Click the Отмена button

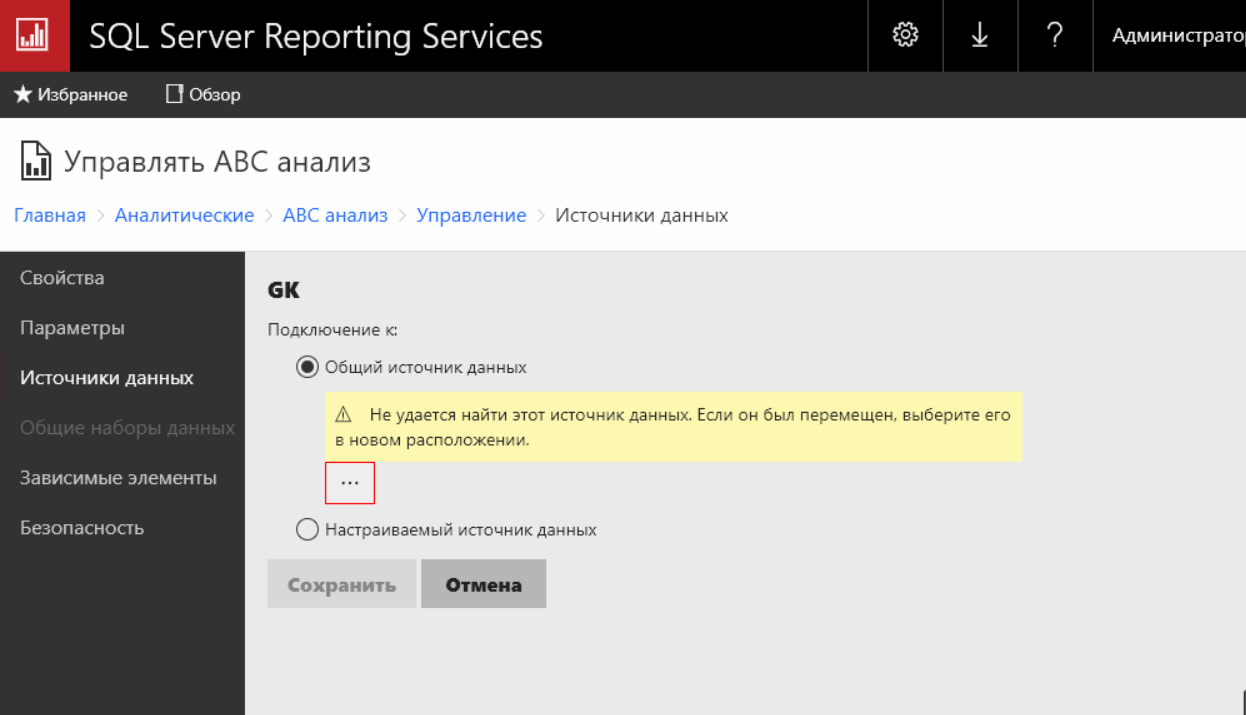(484, 584)
